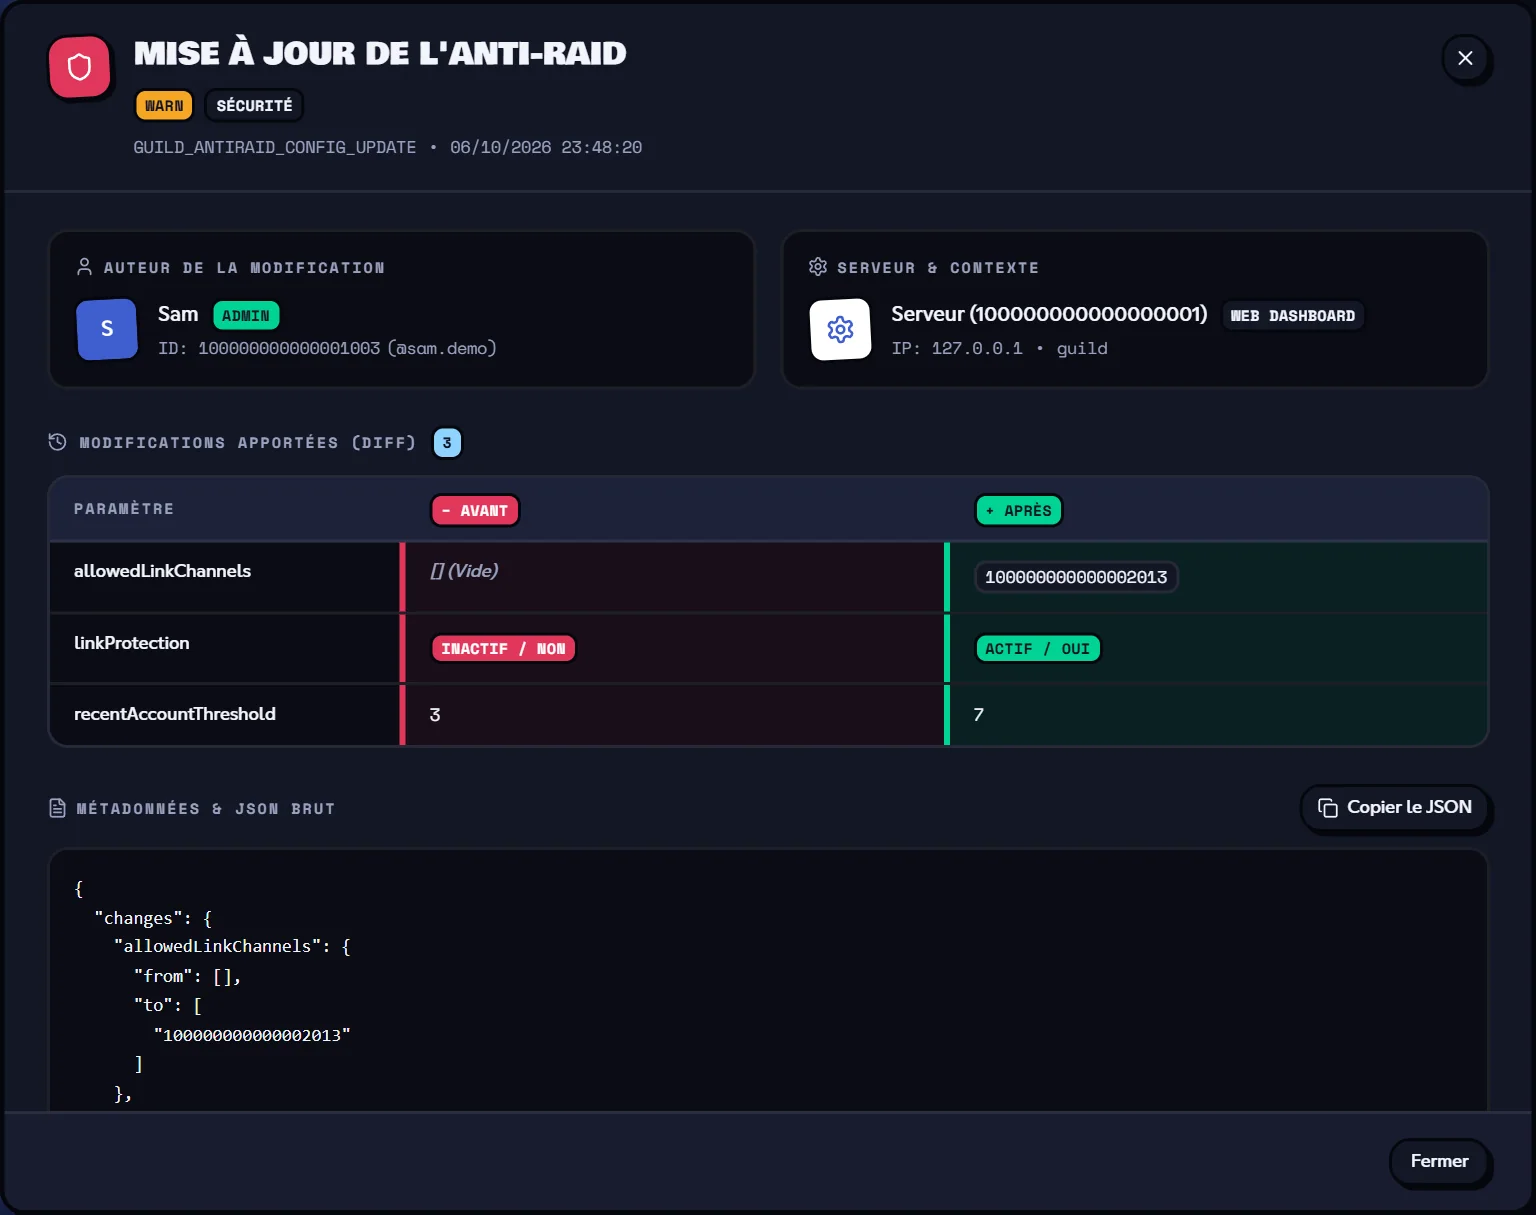The height and width of the screenshot is (1215, 1536).
Task: Click the ACTIF / OUI badge
Action: [x=1038, y=649]
